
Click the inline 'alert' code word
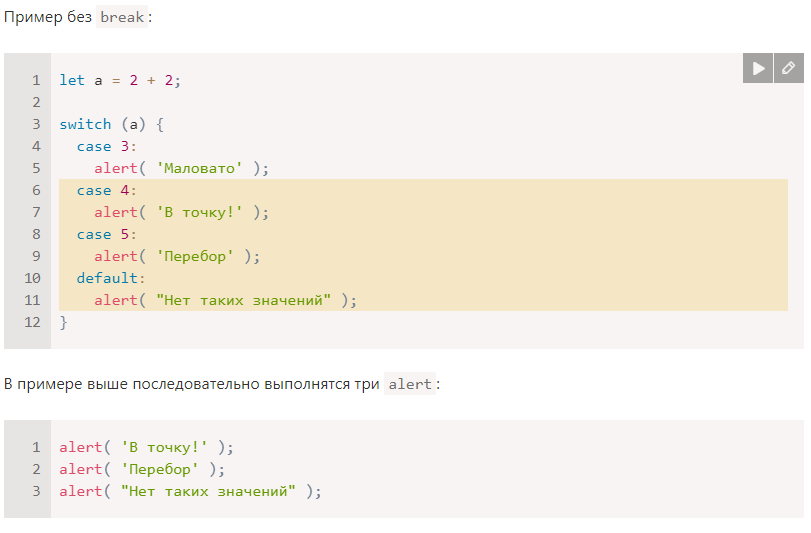(410, 384)
